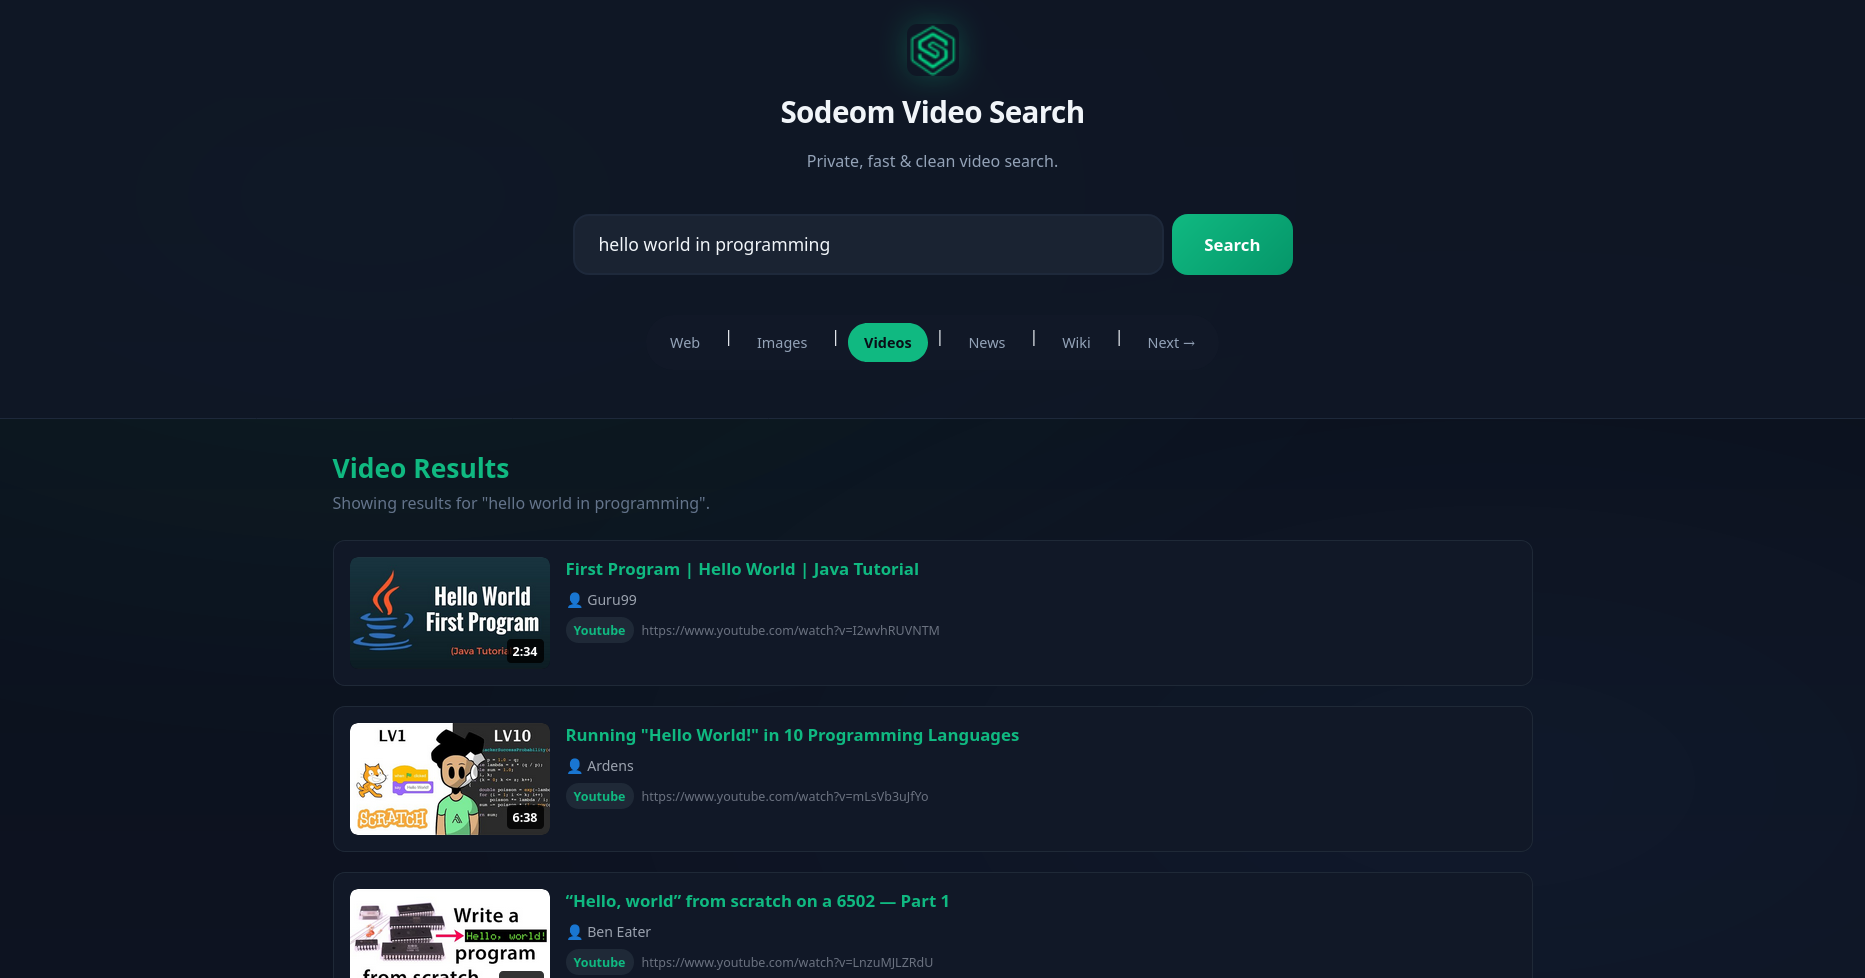Click the user icon beside Ardens
This screenshot has width=1865, height=978.
(574, 766)
